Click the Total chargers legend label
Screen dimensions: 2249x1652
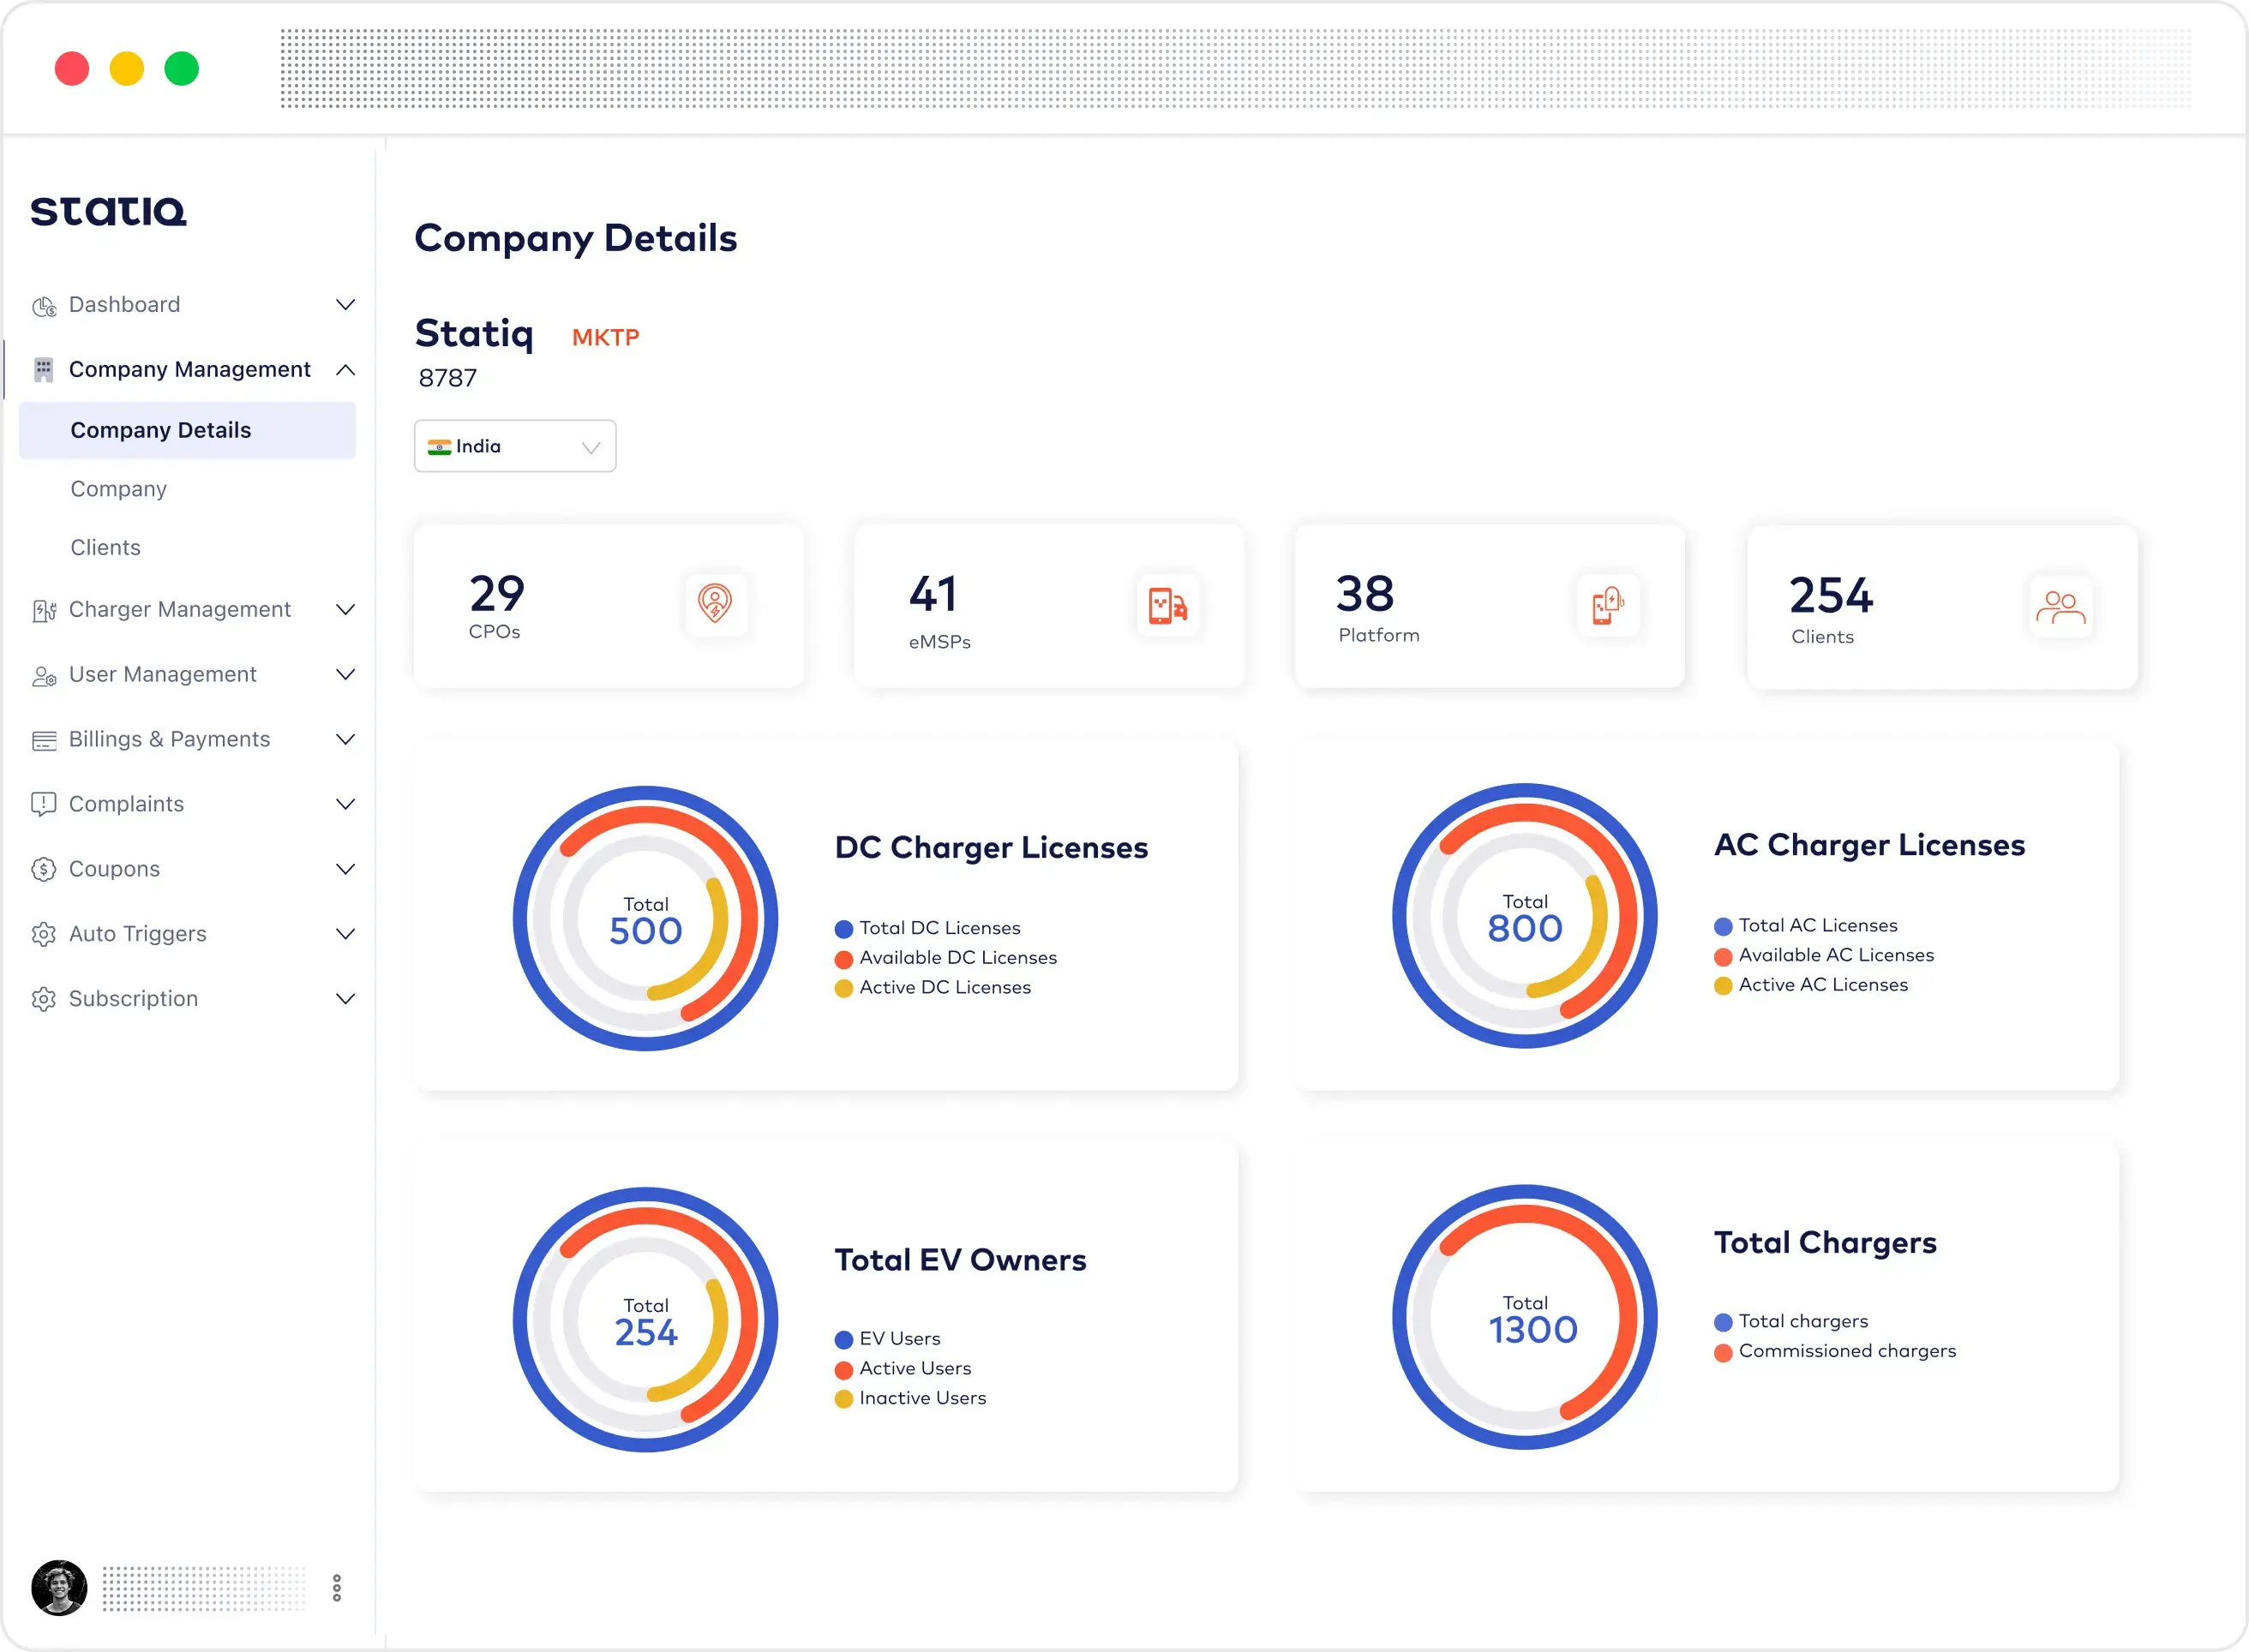[x=1803, y=1322]
